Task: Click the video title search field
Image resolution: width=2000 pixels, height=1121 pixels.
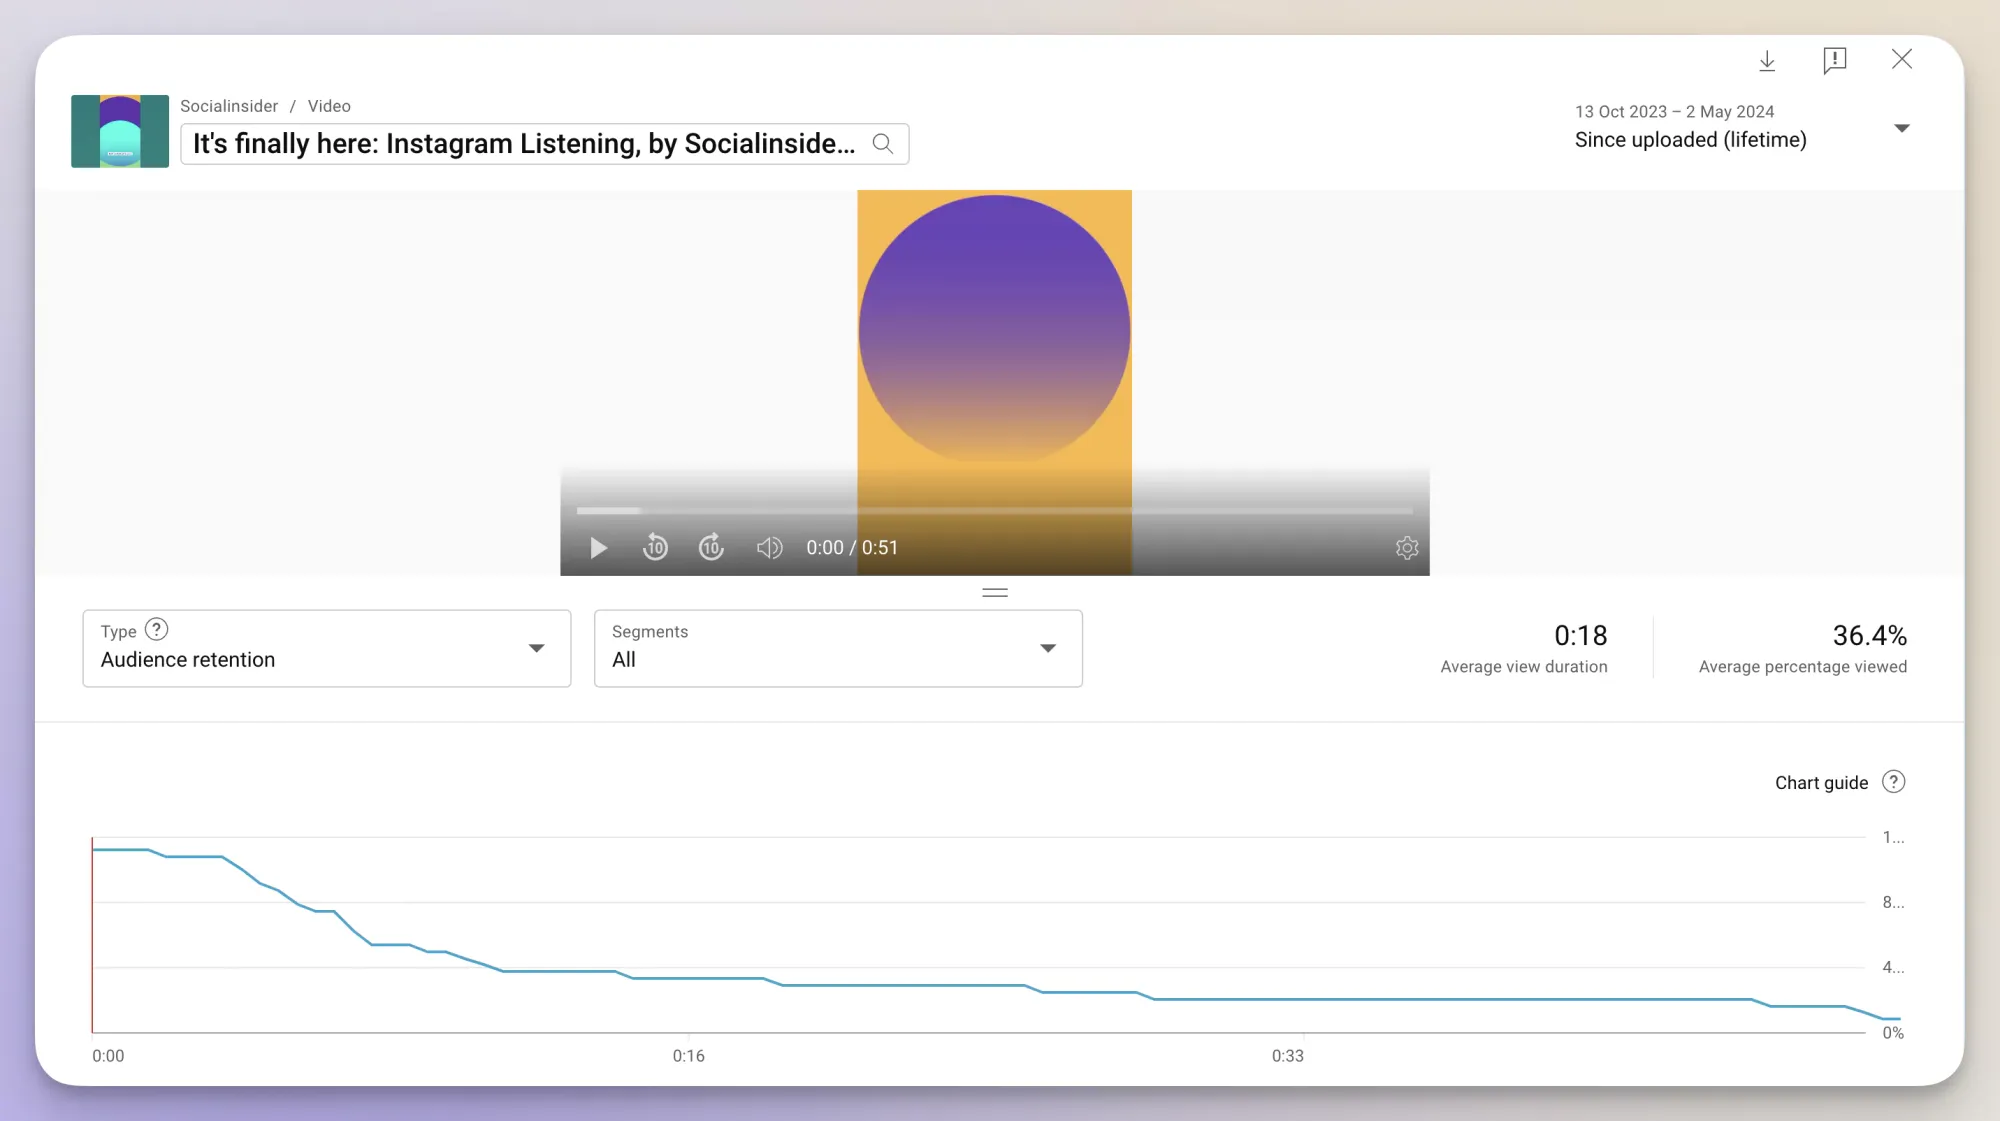Action: (x=544, y=144)
